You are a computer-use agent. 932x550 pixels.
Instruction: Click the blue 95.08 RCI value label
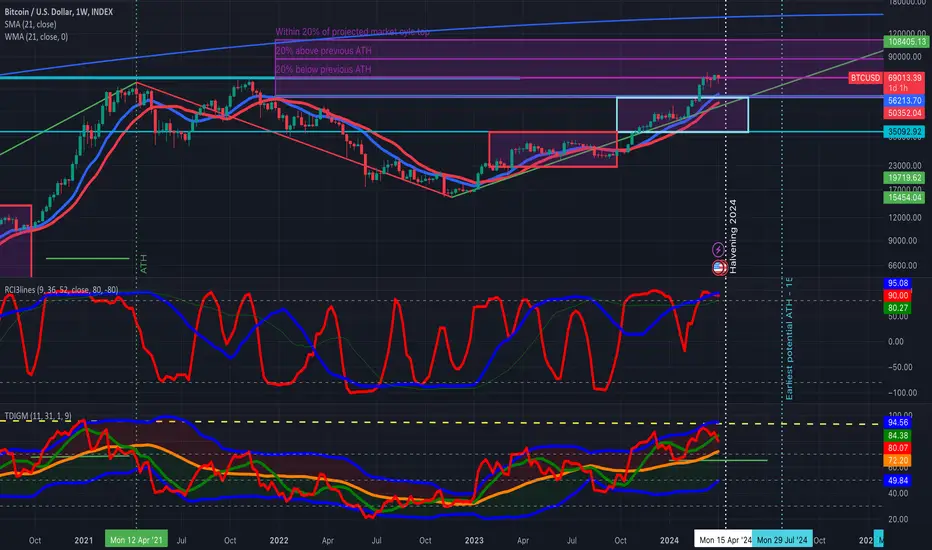coord(898,283)
